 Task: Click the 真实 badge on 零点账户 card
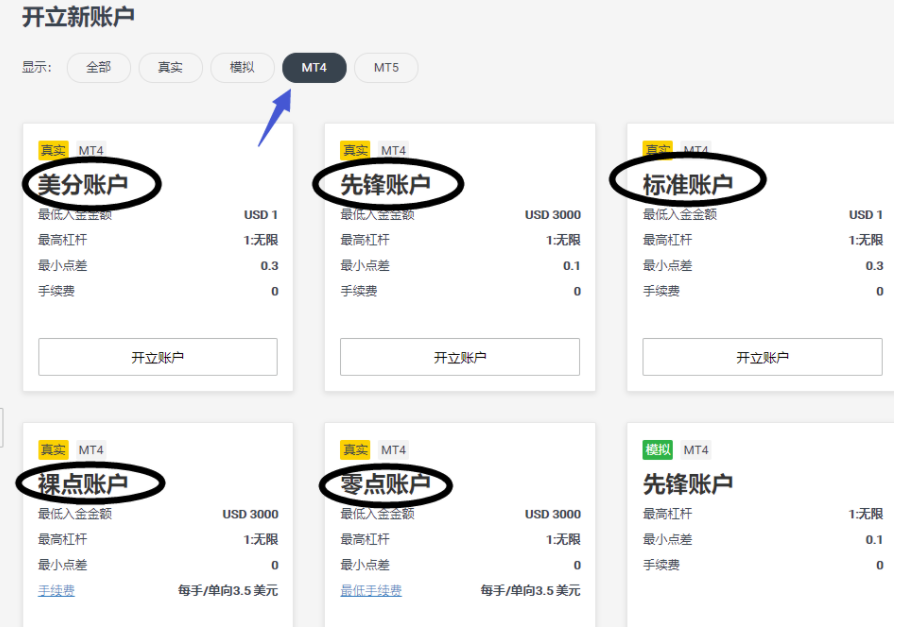356,449
